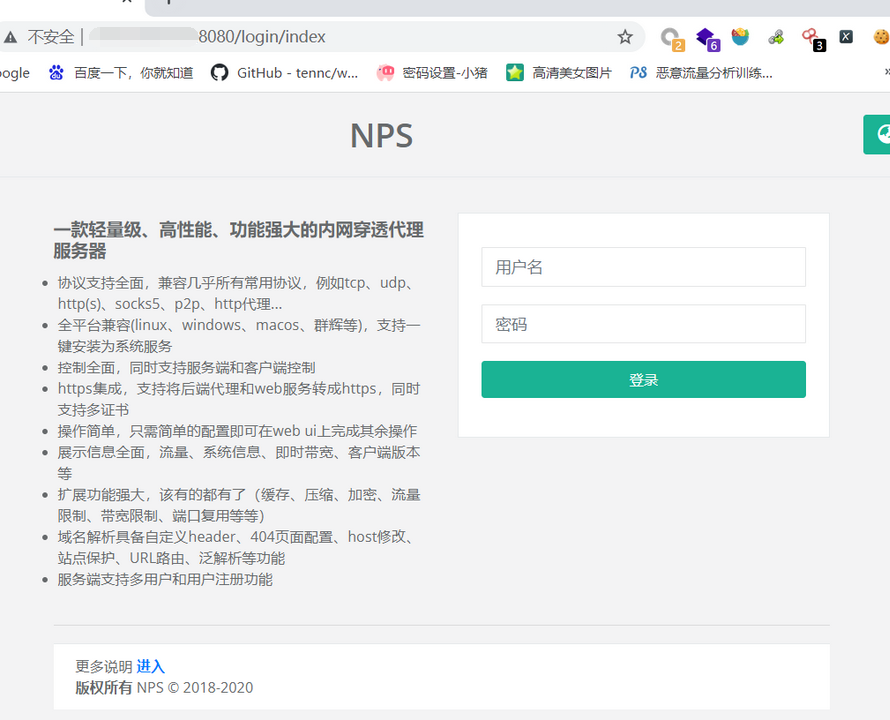This screenshot has height=720, width=890.
Task: Click the 操作简单 bullet item text
Action: tap(237, 431)
